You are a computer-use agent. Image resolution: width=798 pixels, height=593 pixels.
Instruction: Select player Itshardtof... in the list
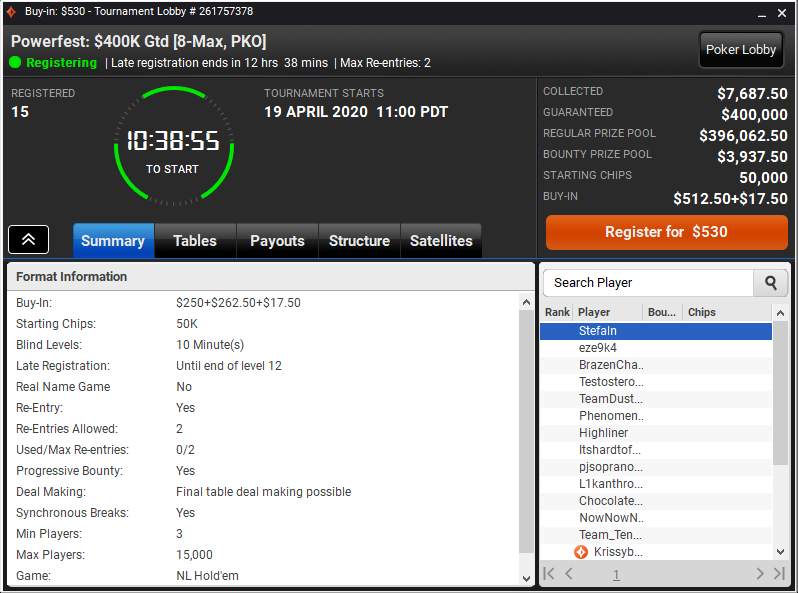coord(656,450)
